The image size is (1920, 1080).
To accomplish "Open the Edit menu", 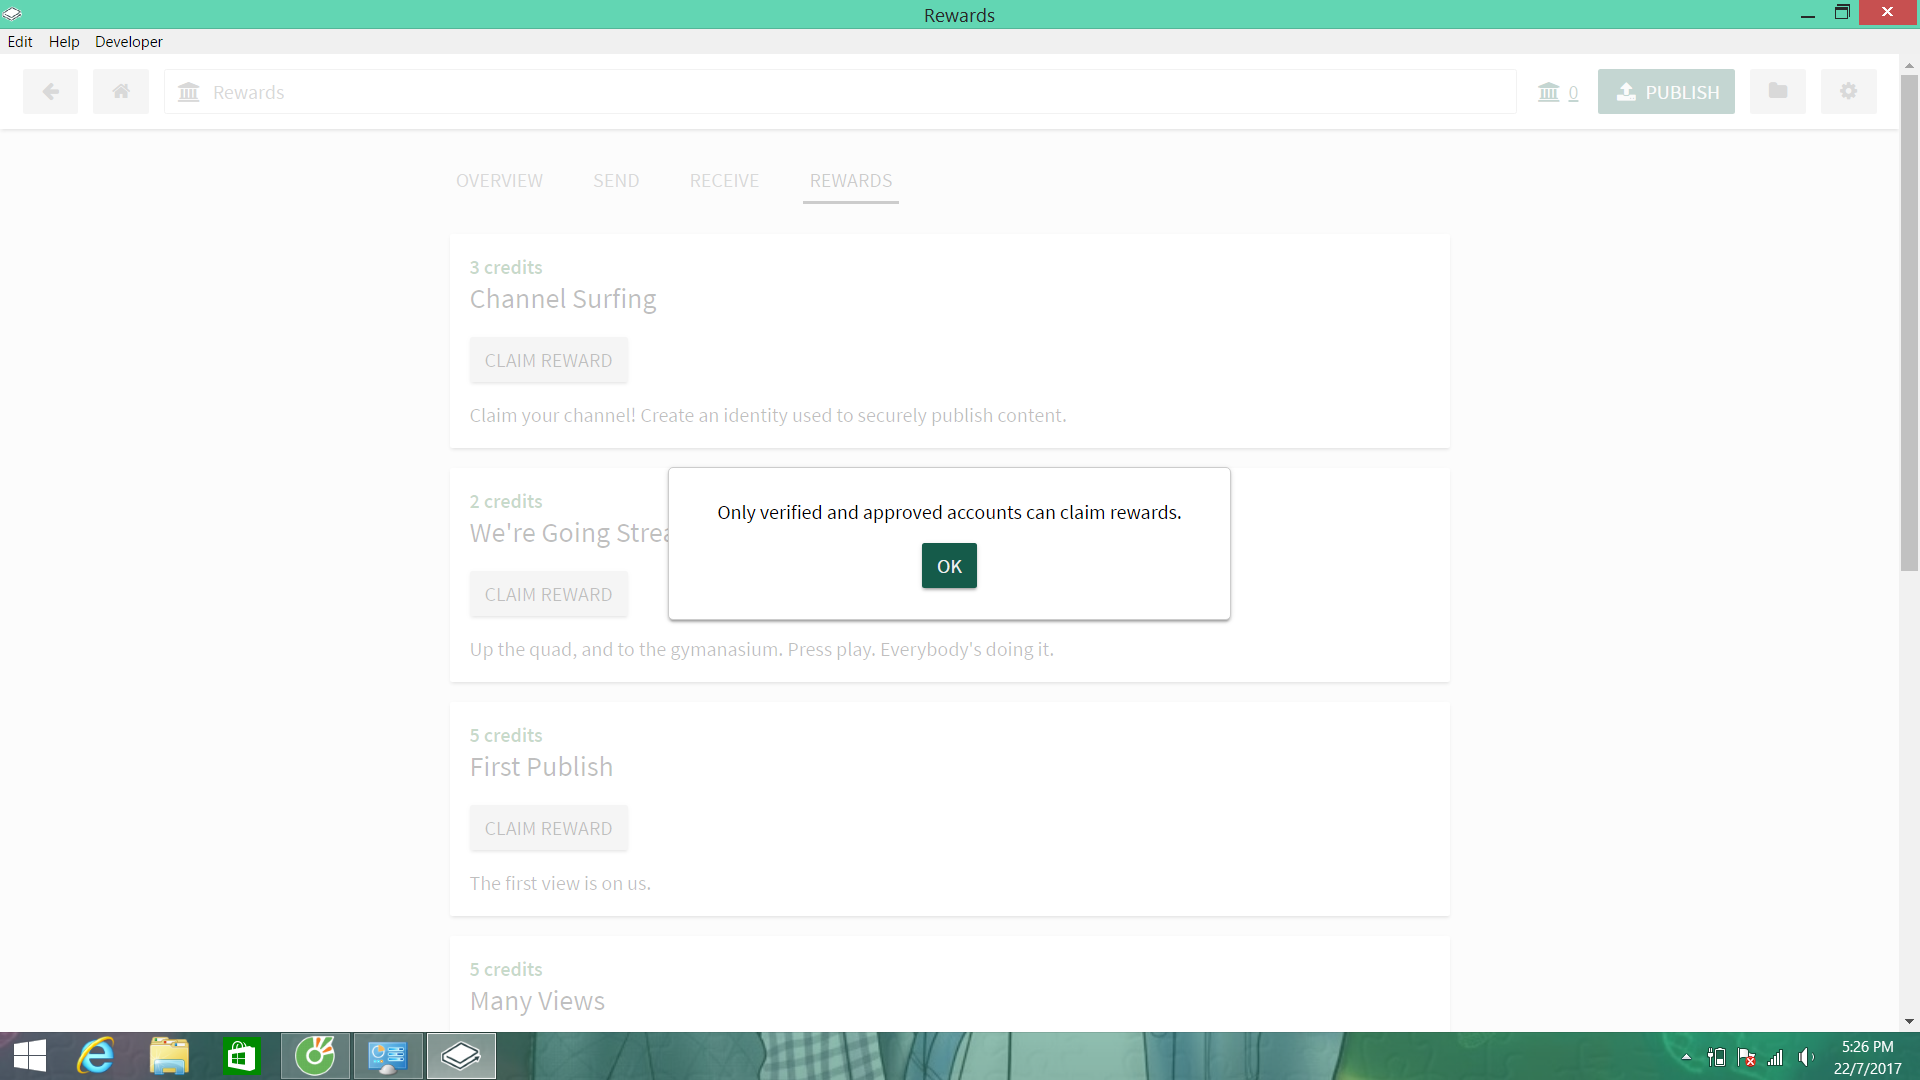I will coord(20,42).
